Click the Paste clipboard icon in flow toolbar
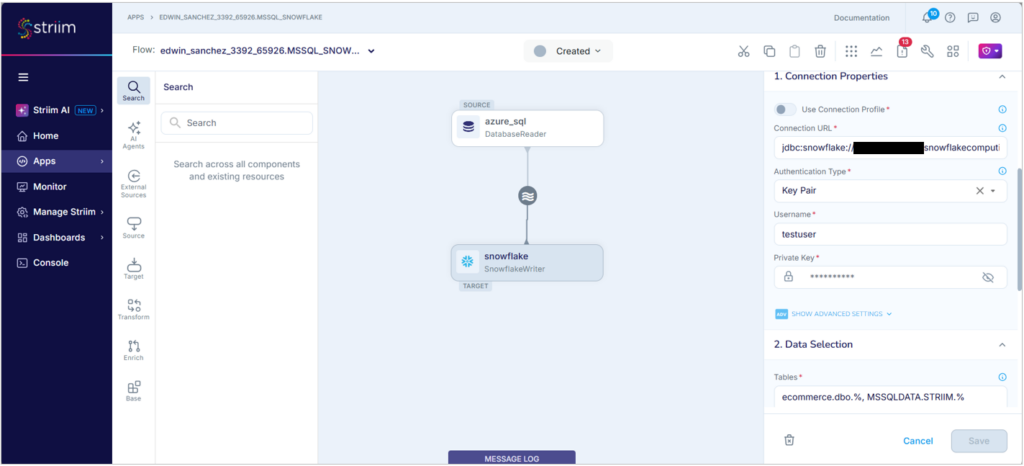 click(x=795, y=52)
